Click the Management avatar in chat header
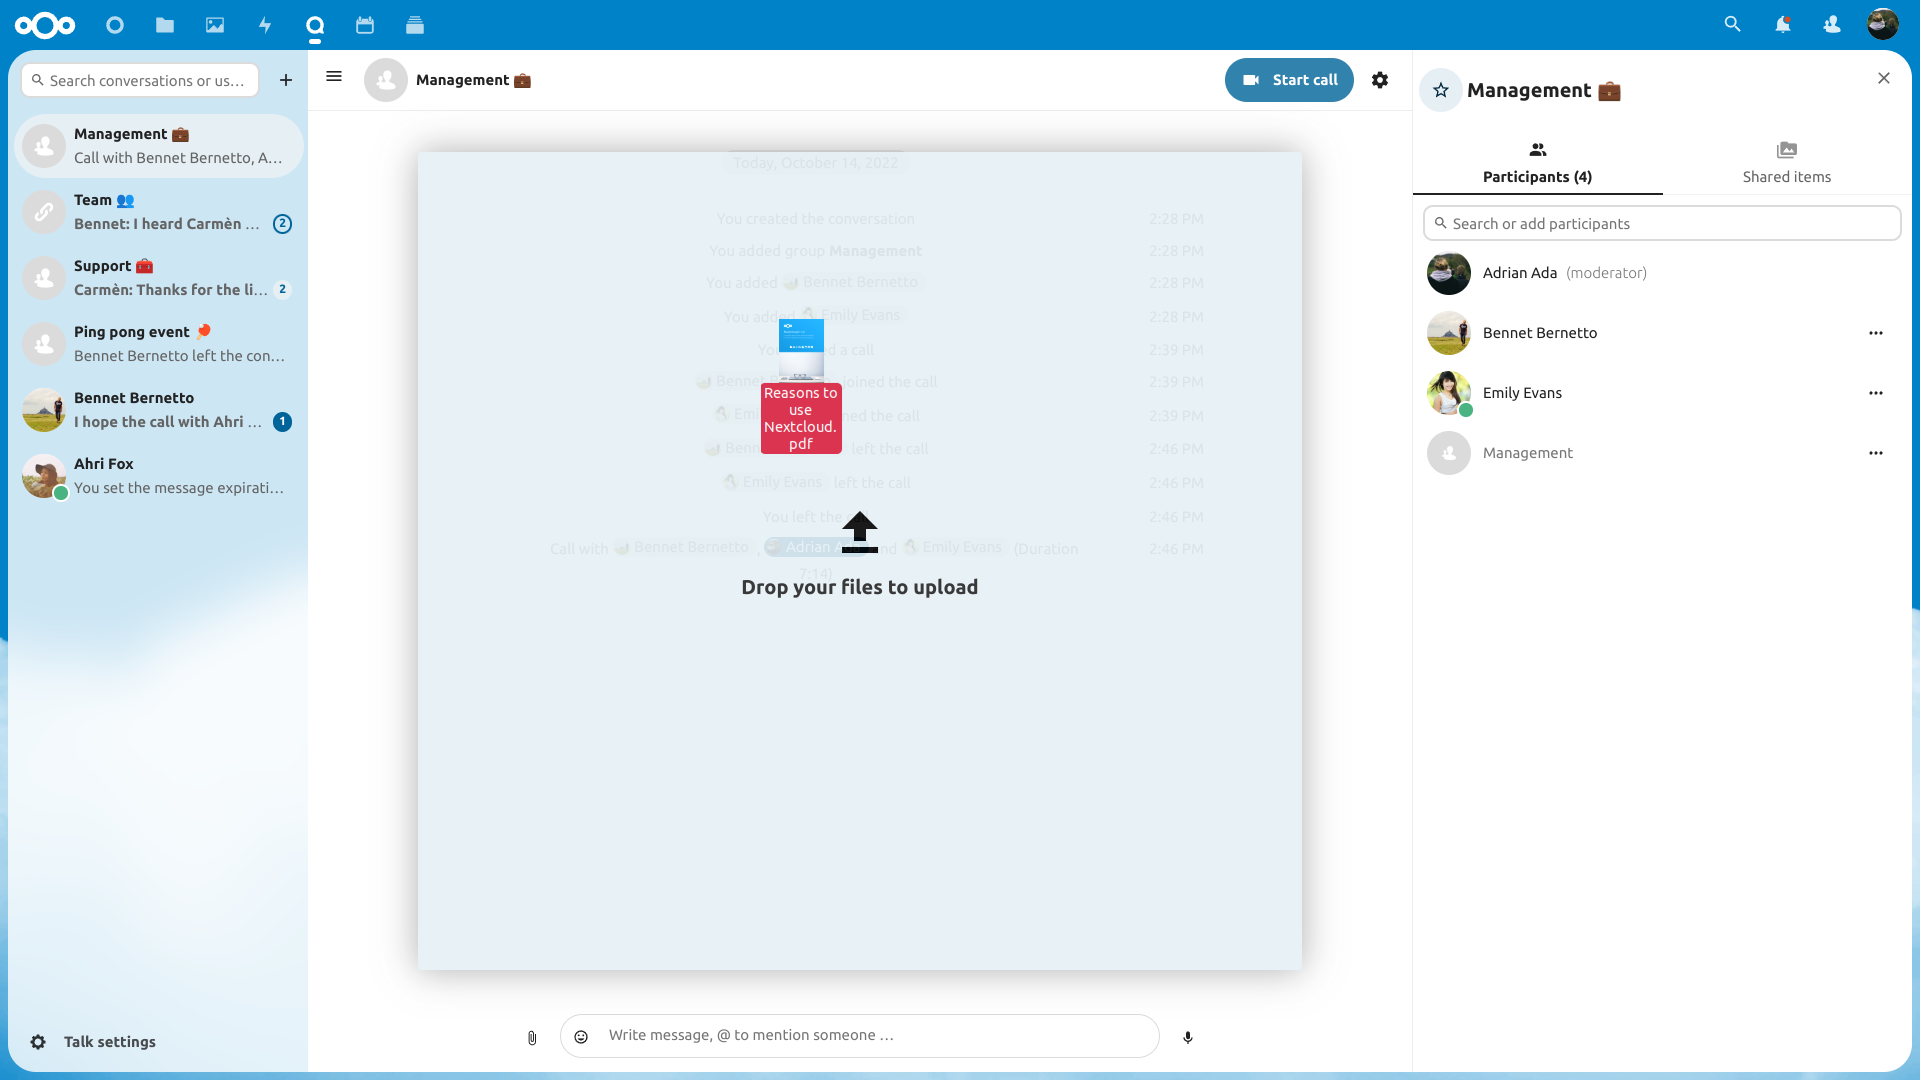 tap(386, 80)
